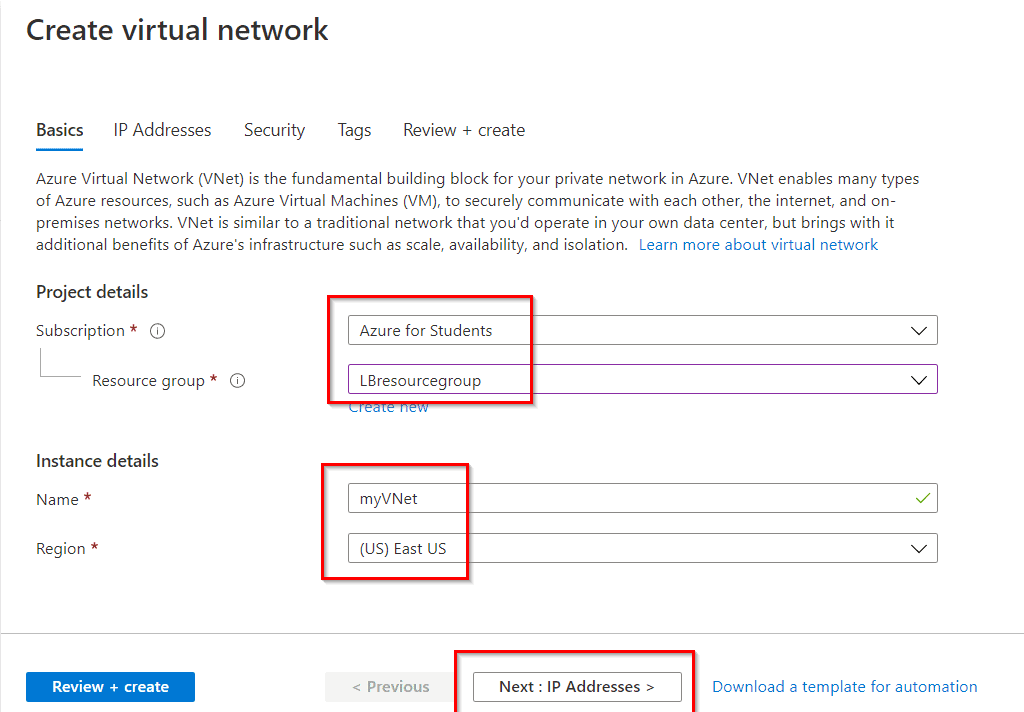Click the Resource group info icon
This screenshot has height=712, width=1024.
235,380
